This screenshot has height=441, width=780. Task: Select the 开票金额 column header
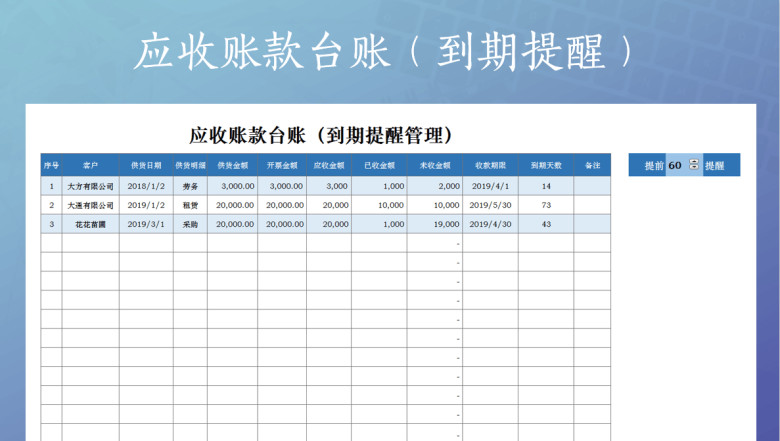(x=282, y=165)
